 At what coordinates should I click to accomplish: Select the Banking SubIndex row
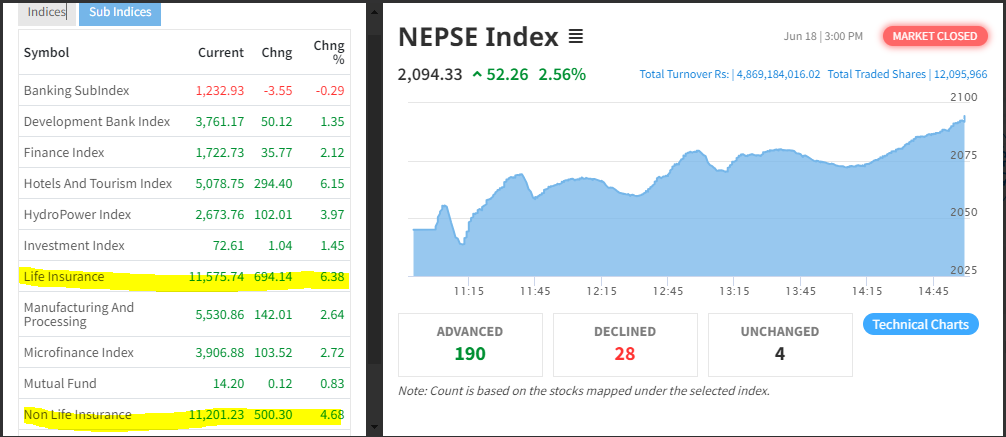point(76,90)
